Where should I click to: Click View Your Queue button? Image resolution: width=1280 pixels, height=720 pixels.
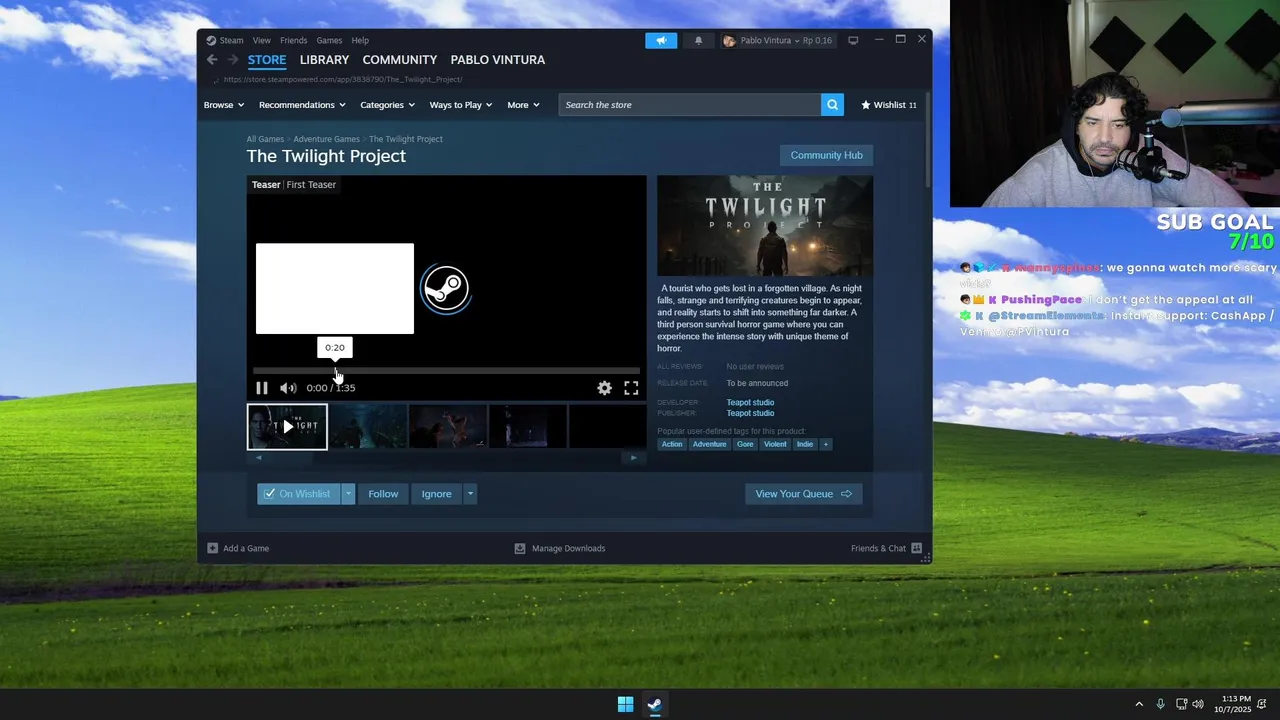pos(803,494)
